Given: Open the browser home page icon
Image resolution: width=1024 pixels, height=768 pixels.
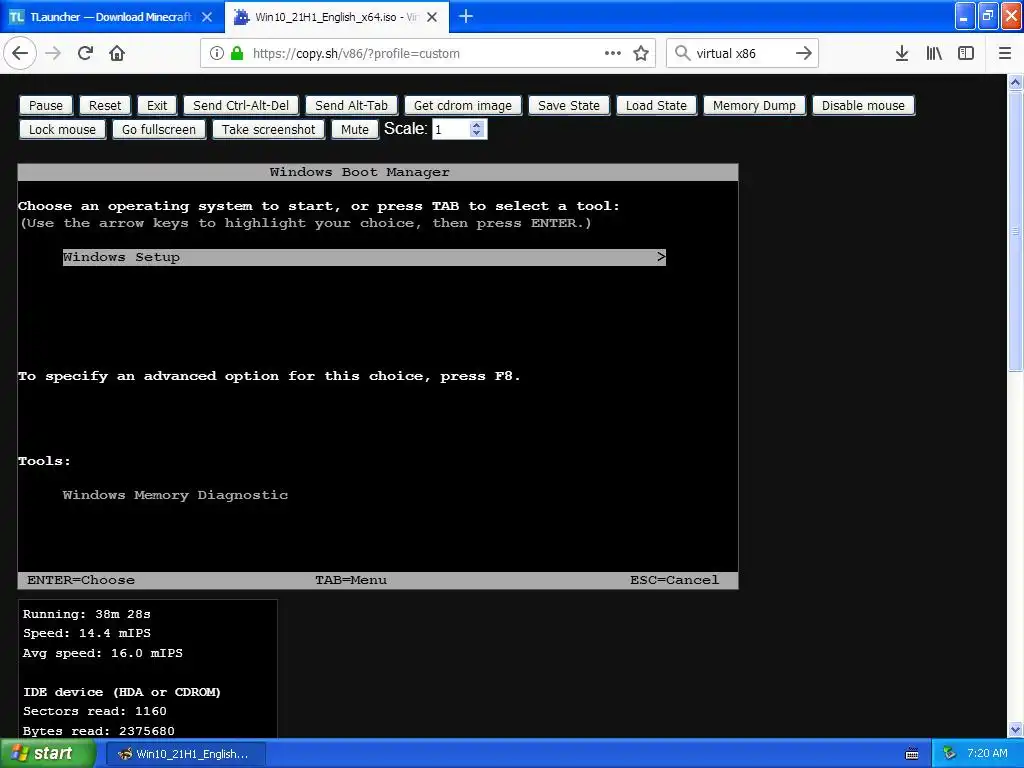Looking at the screenshot, I should [117, 53].
